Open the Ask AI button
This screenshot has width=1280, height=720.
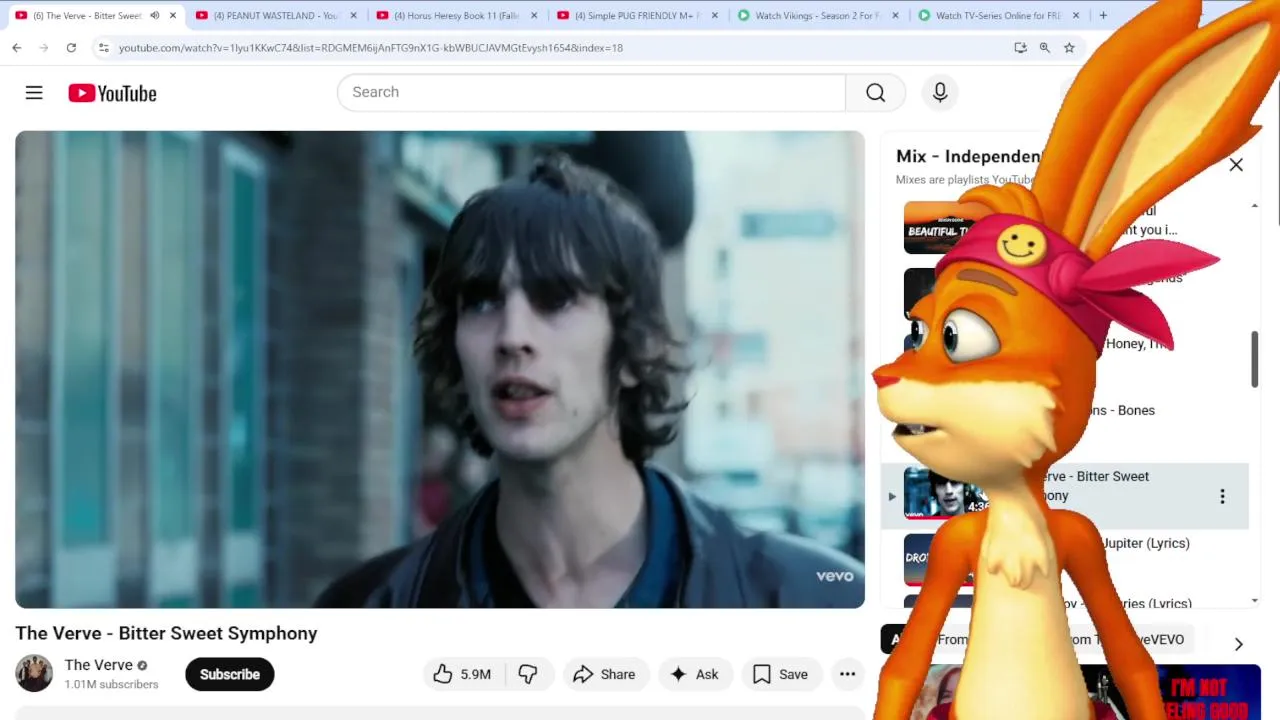(x=694, y=674)
